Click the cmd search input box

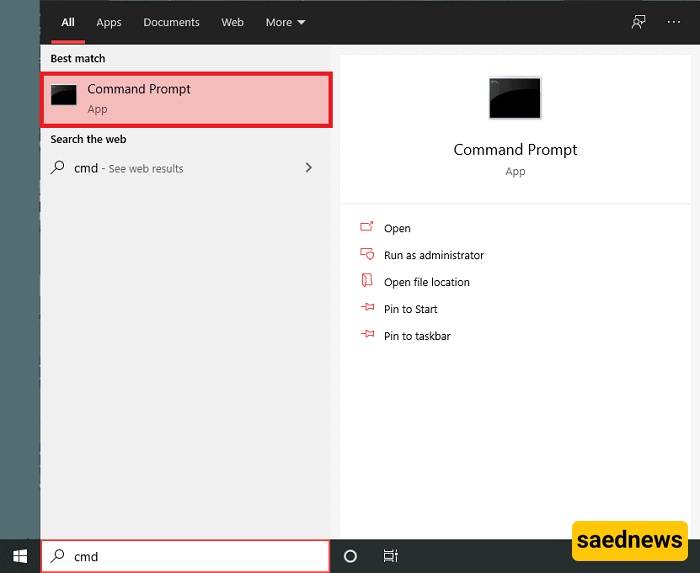point(185,556)
